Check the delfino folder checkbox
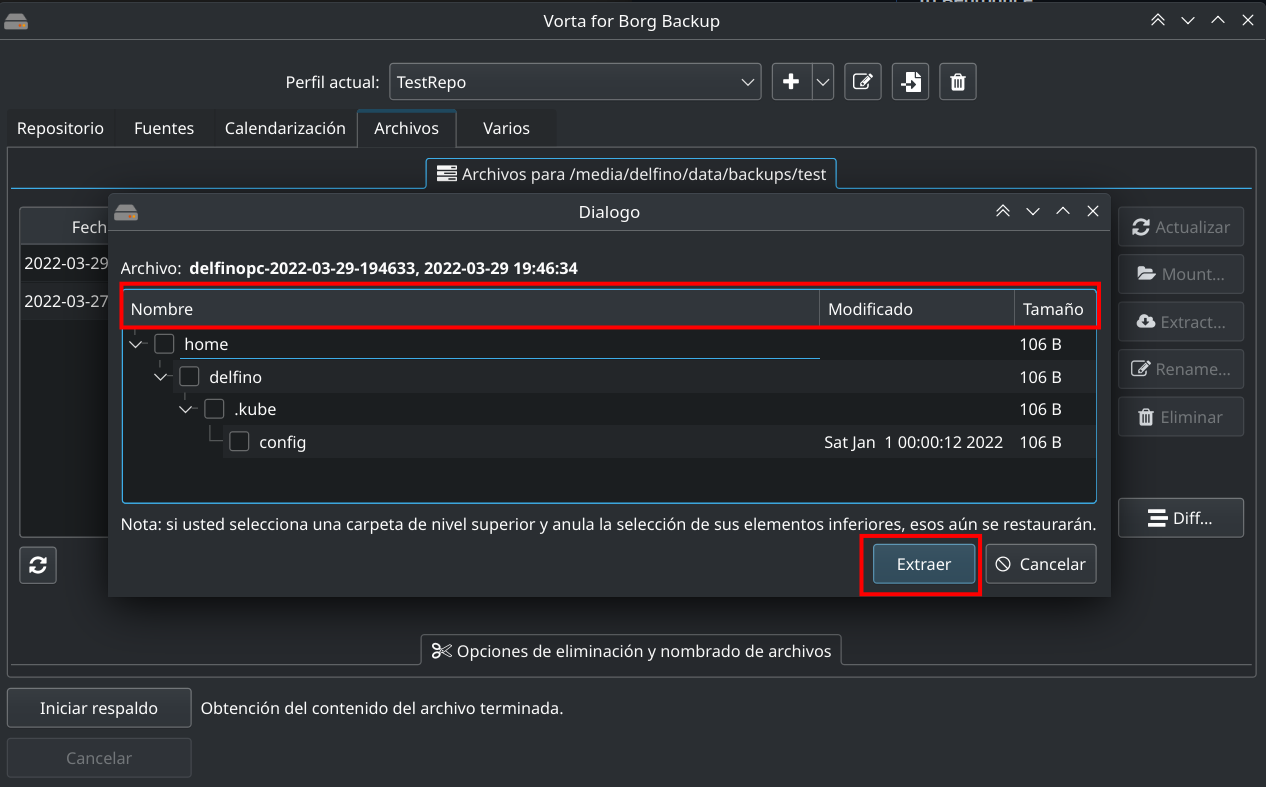Viewport: 1266px width, 787px height. 189,377
